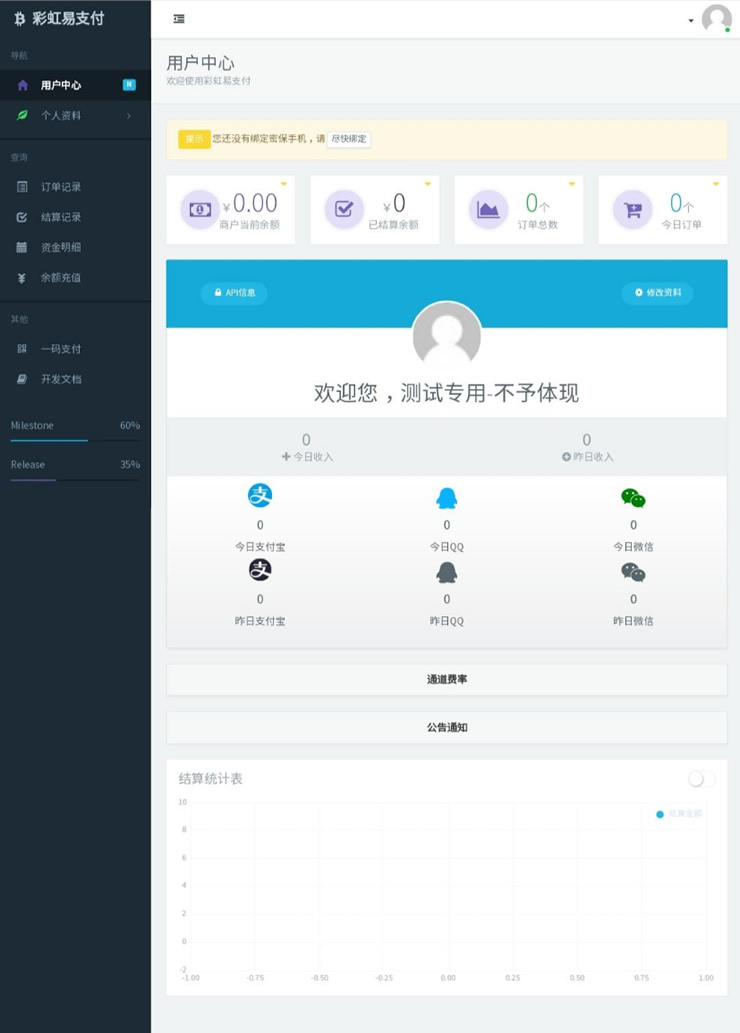The width and height of the screenshot is (740, 1033).
Task: Toggle the 结算统计表 switch
Action: tap(701, 779)
